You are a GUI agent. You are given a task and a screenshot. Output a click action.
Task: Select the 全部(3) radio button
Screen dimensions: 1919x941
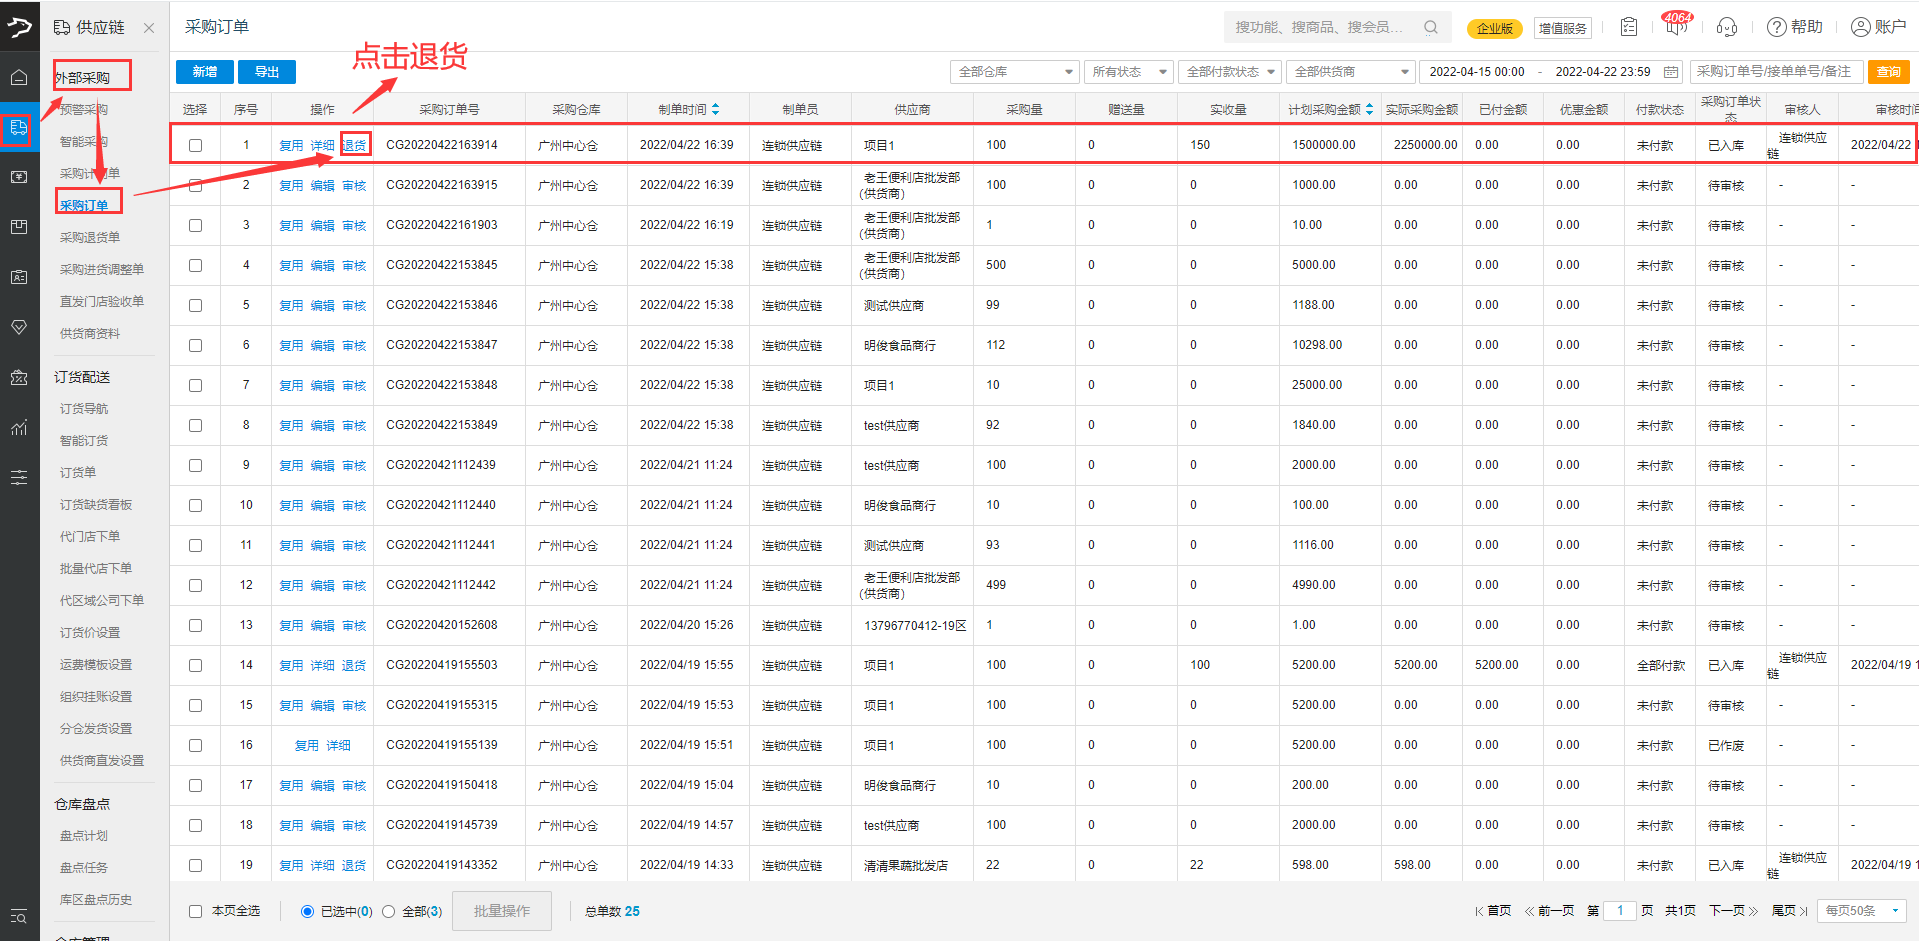coord(388,911)
